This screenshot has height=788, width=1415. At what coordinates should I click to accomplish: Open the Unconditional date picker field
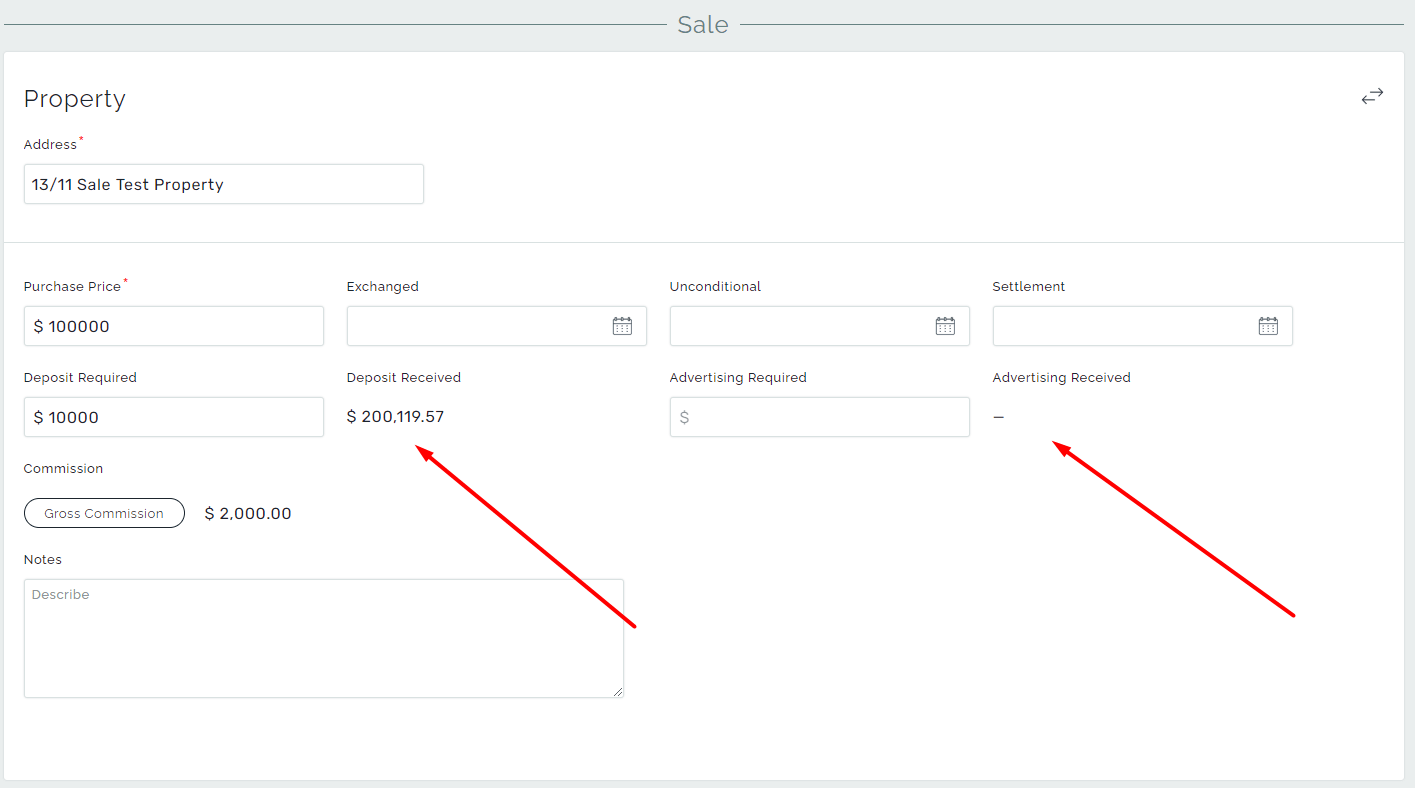point(800,325)
